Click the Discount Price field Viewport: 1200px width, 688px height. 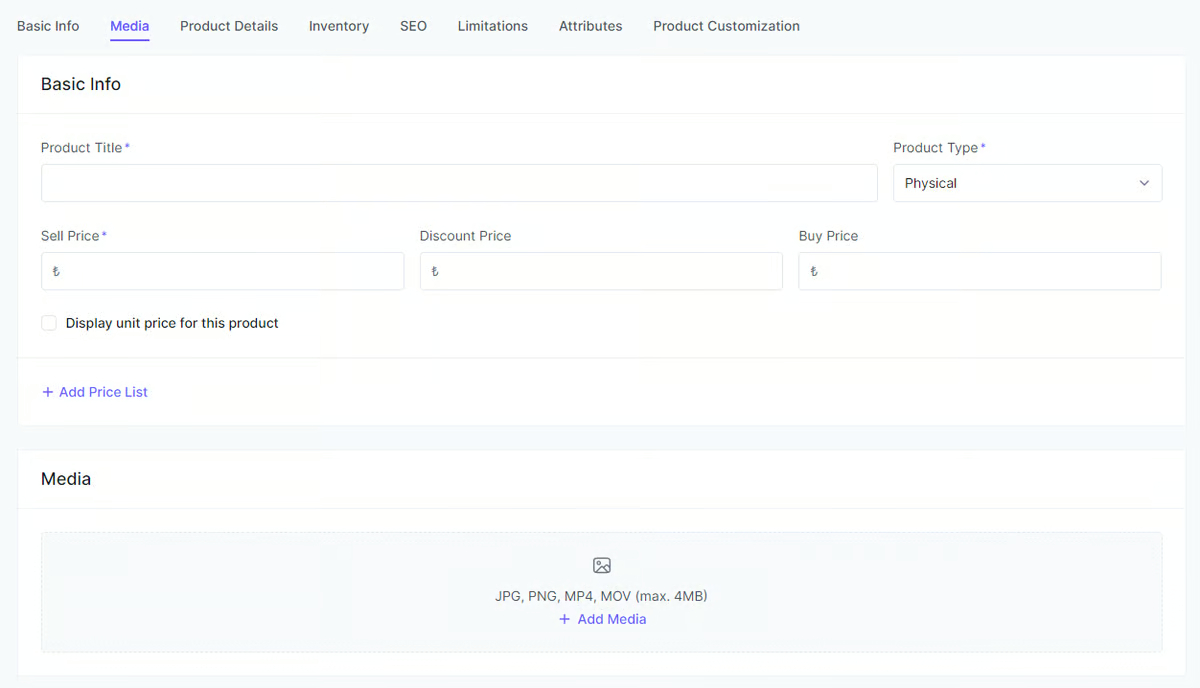point(601,271)
